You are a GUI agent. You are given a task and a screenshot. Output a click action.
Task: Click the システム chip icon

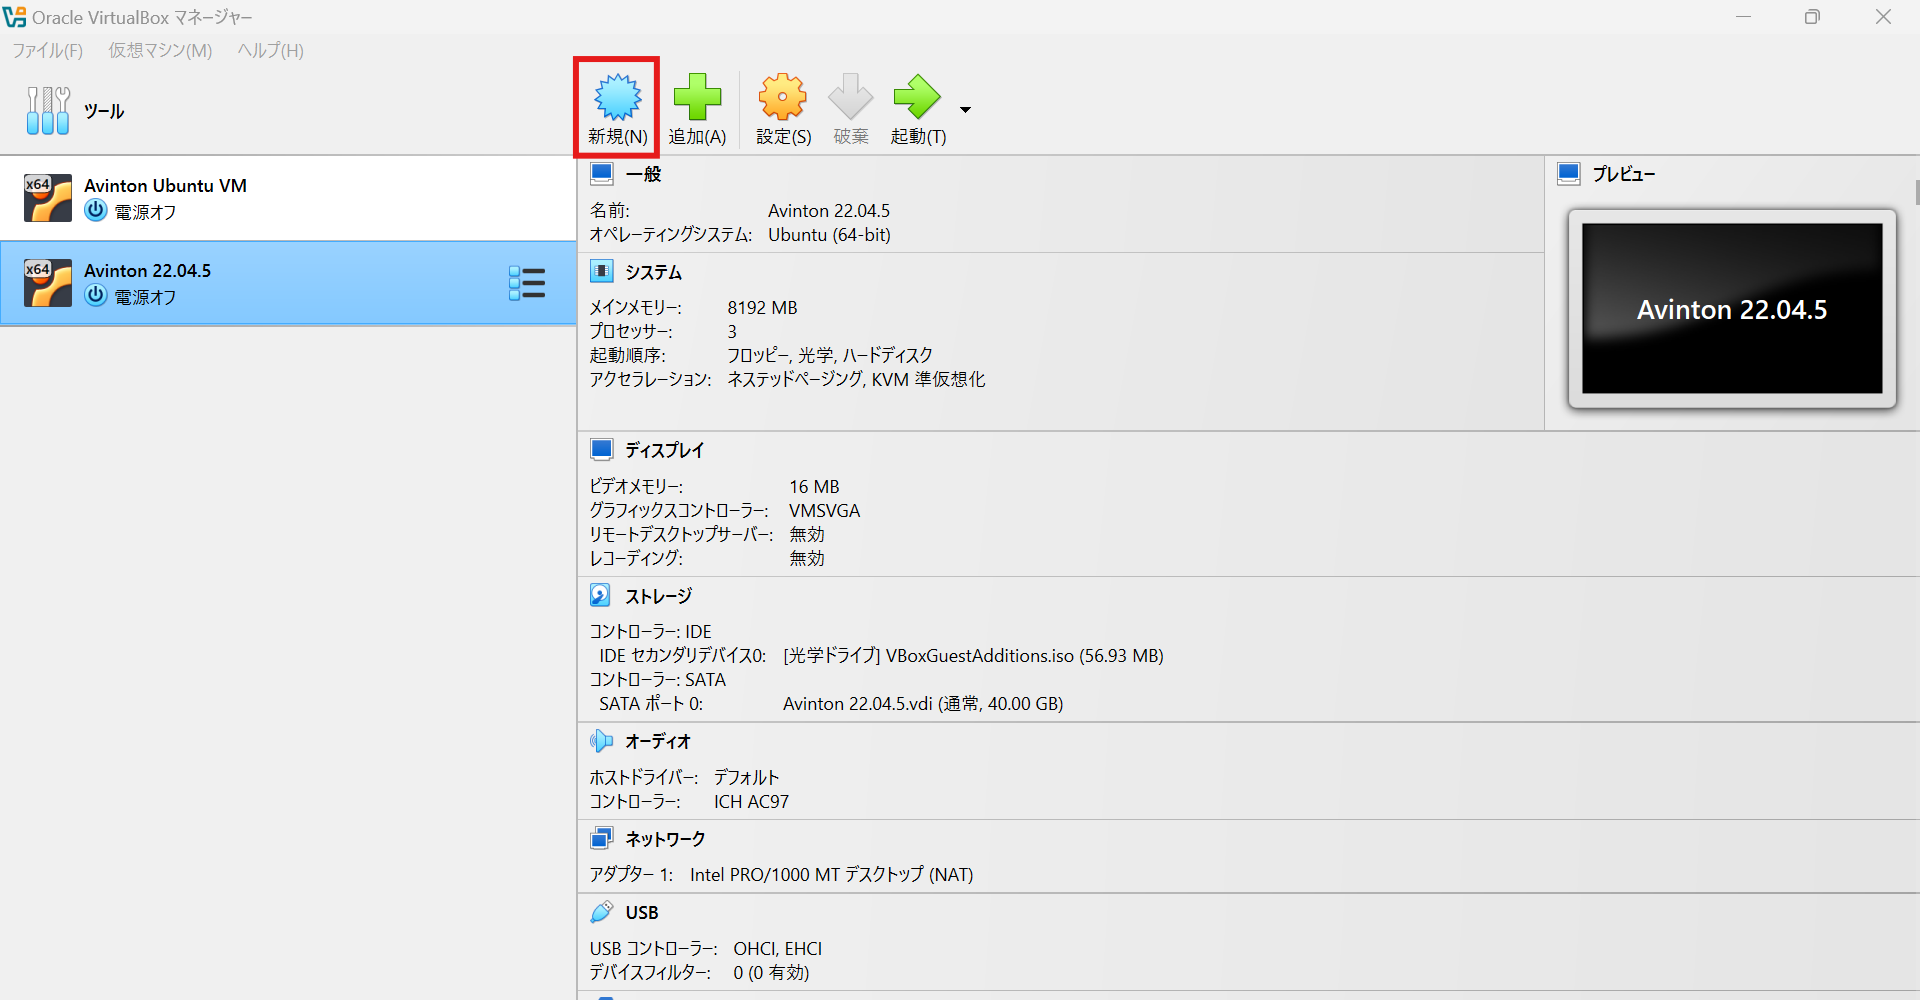[601, 271]
